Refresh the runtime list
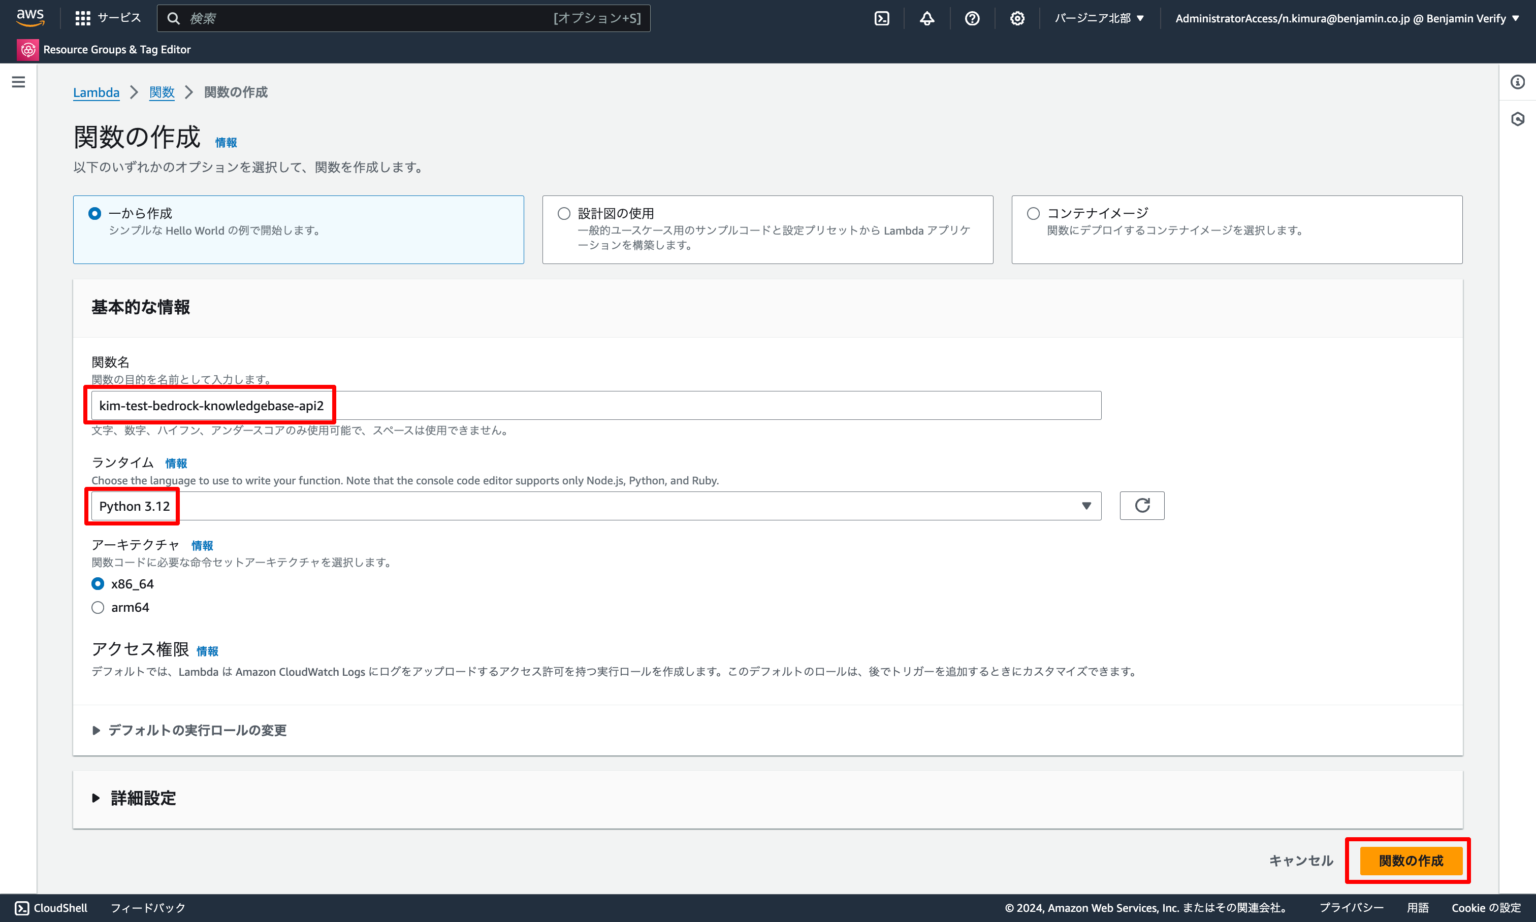 coord(1141,505)
